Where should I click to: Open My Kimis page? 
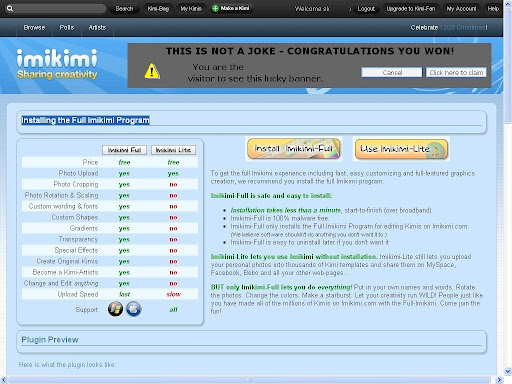191,9
